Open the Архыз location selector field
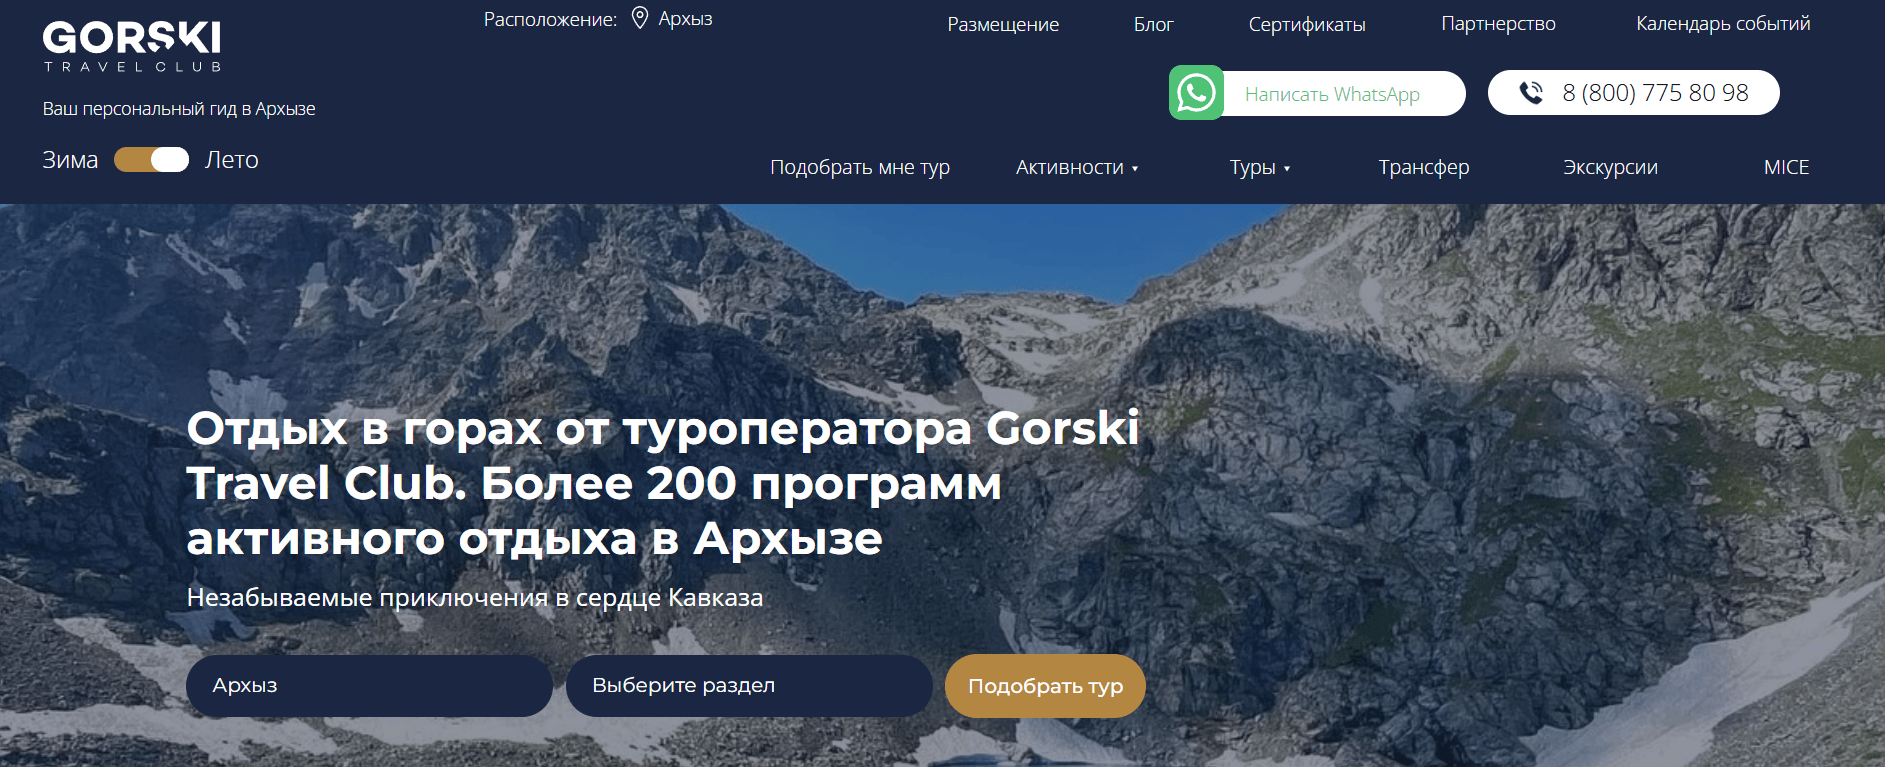Viewport: 1885px width, 767px height. pyautogui.click(x=369, y=686)
